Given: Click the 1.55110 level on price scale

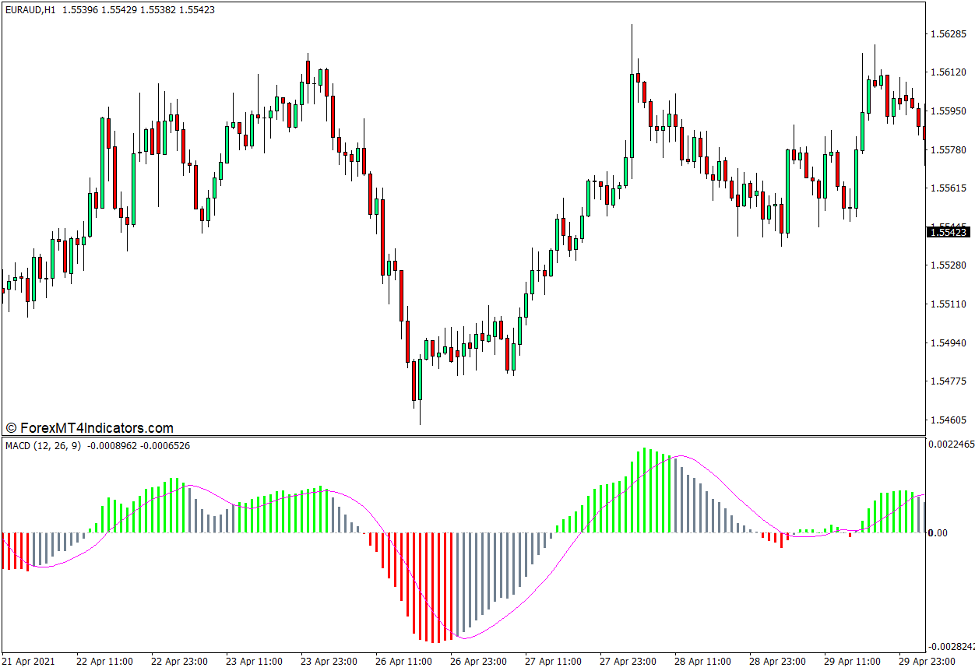Looking at the screenshot, I should pos(946,304).
